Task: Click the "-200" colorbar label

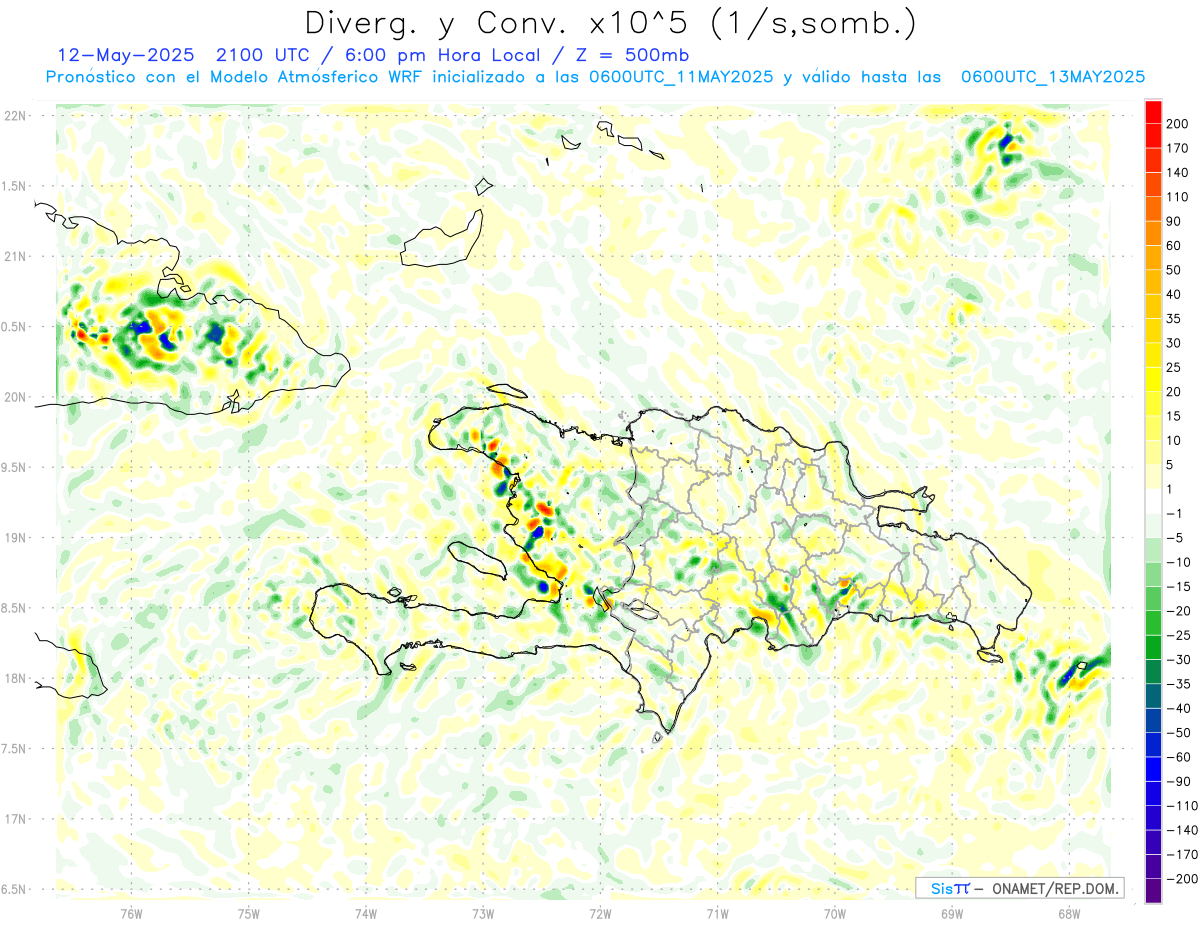Action: 1183,878
